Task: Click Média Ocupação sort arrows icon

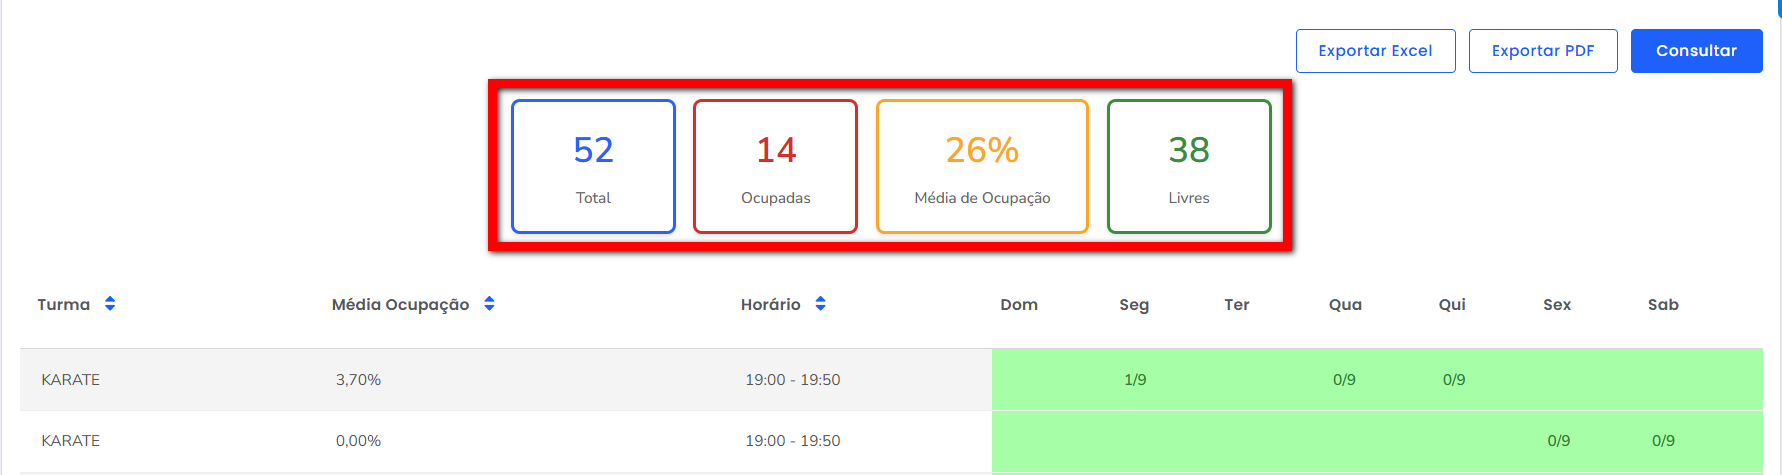Action: [x=489, y=304]
